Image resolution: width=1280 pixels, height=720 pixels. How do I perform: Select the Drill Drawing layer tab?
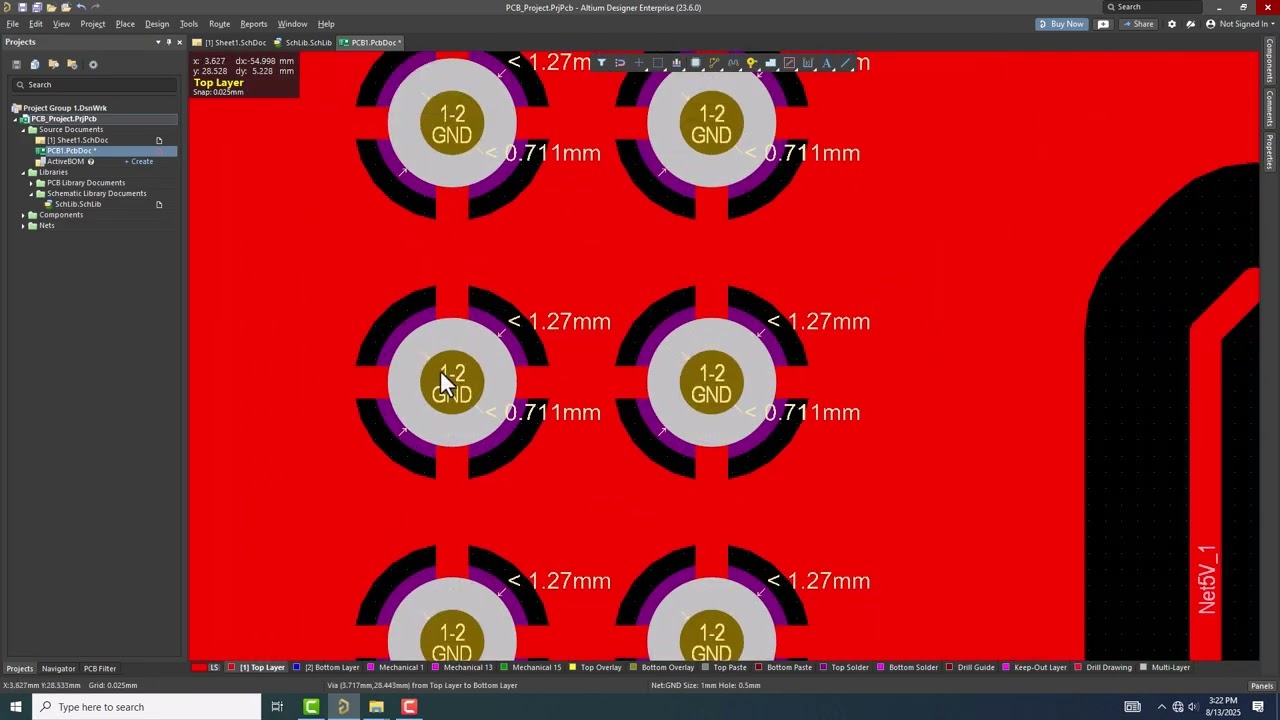pos(1104,667)
